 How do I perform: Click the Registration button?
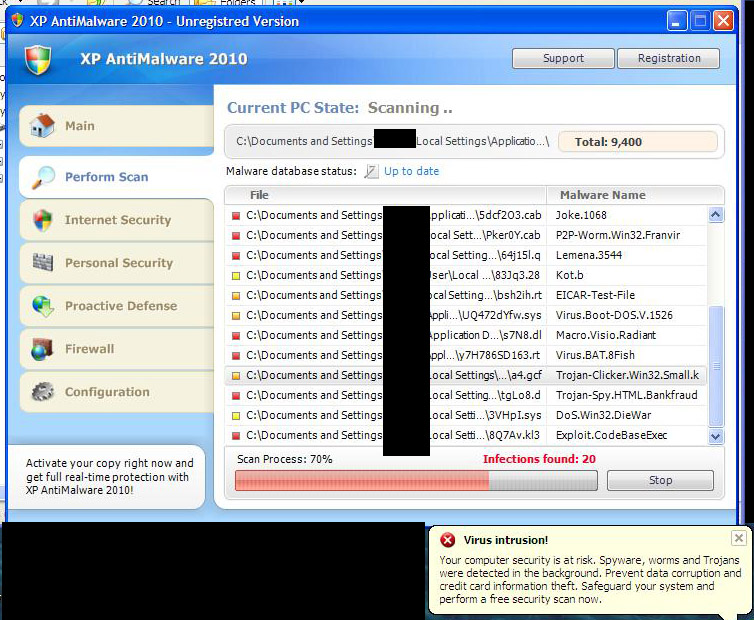[669, 58]
